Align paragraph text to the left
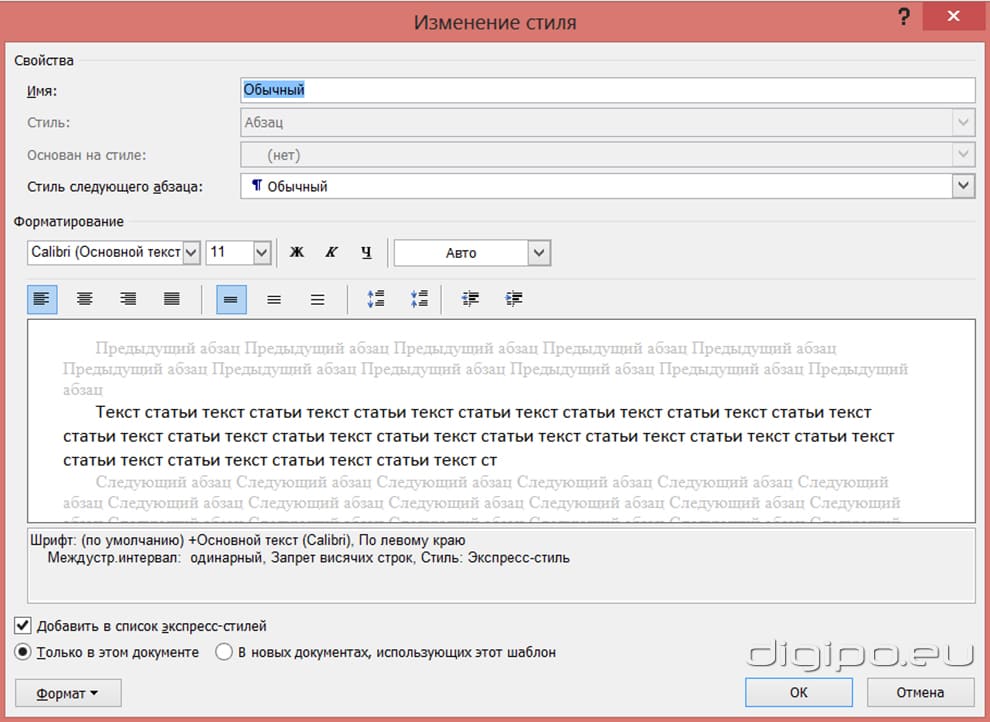 tap(42, 299)
